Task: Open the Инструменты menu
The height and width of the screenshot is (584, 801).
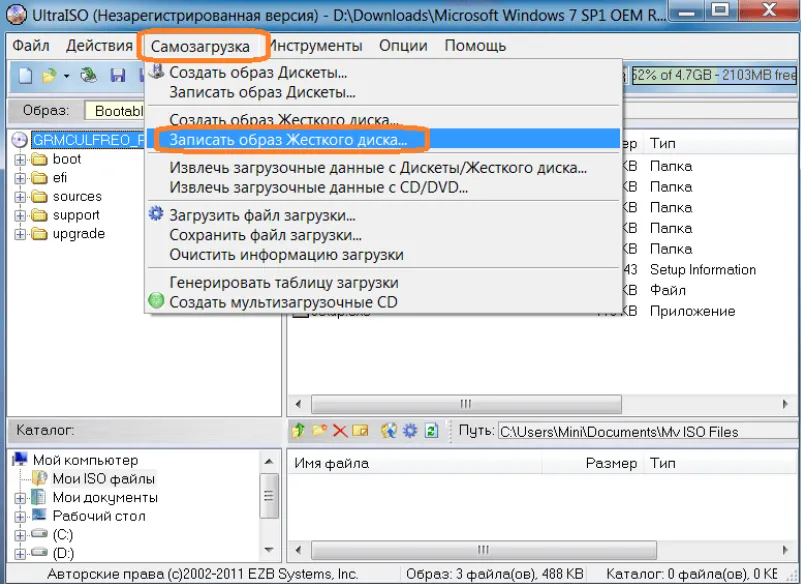Action: 315,46
